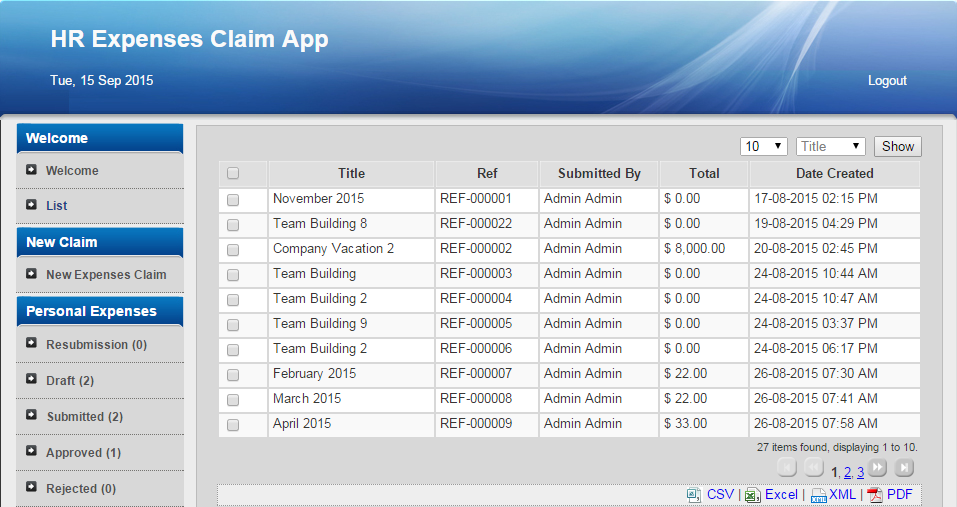Toggle the select-all header checkbox

pyautogui.click(x=233, y=174)
